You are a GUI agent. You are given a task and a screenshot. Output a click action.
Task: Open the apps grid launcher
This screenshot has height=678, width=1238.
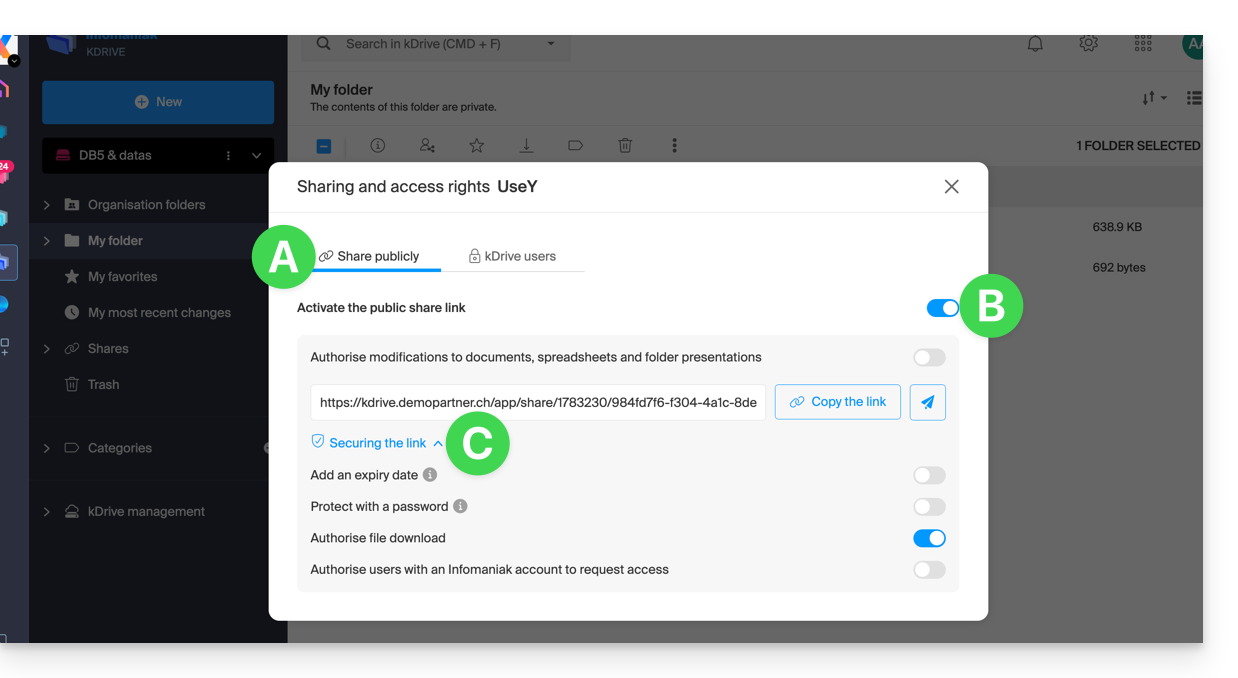click(1143, 44)
